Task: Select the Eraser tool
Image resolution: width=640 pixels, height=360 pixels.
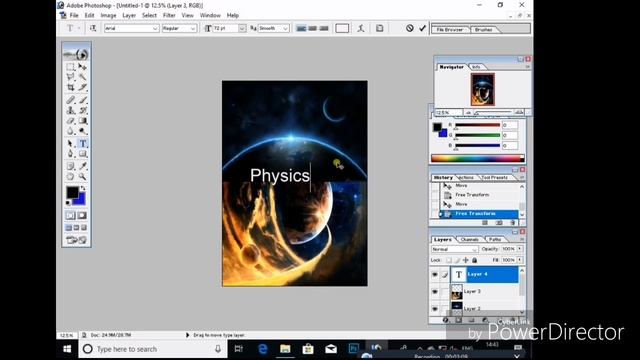Action: 70,121
